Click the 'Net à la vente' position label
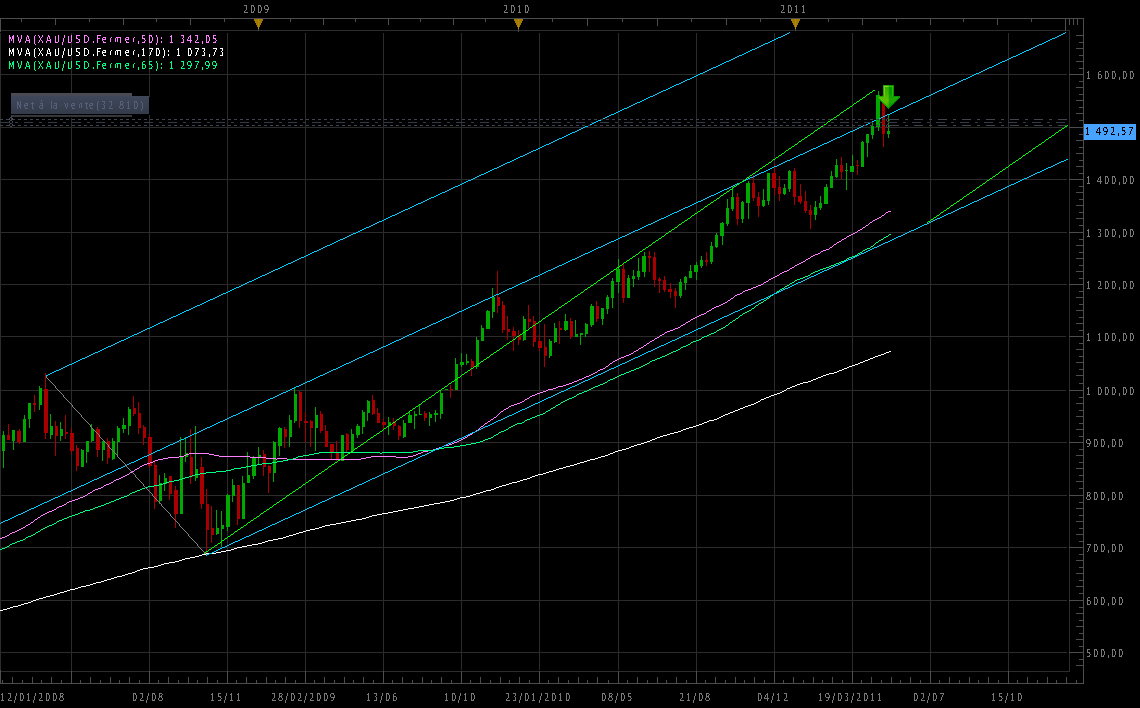 (80, 105)
